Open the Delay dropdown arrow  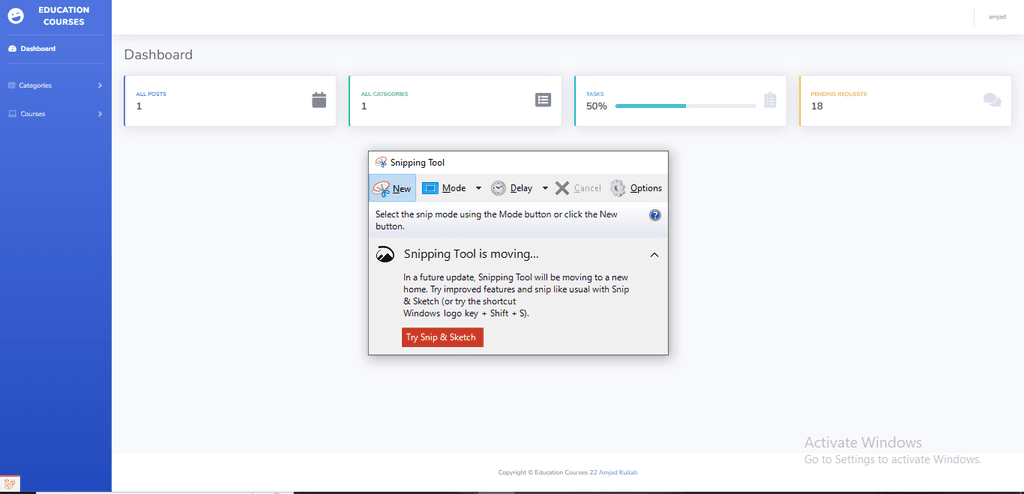(545, 188)
